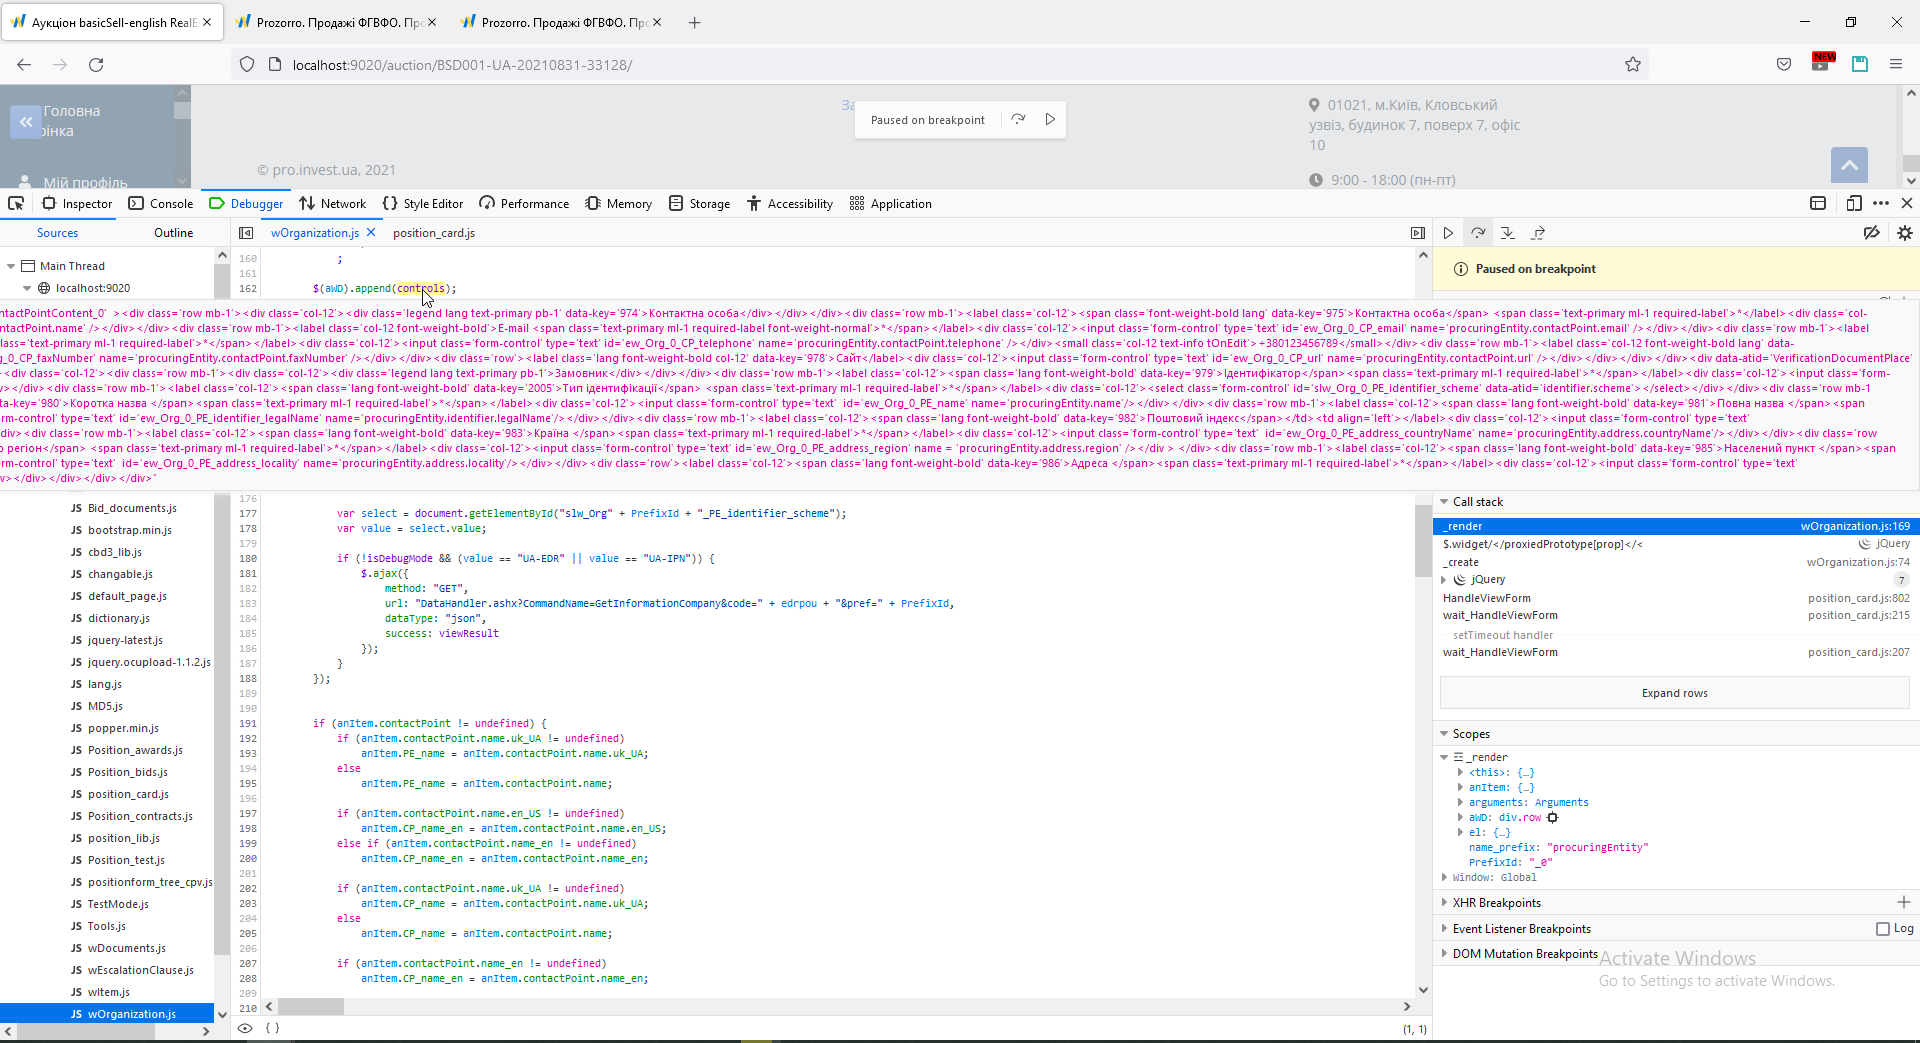Select HandleViewForm call stack frame
The image size is (1920, 1043).
click(x=1675, y=598)
